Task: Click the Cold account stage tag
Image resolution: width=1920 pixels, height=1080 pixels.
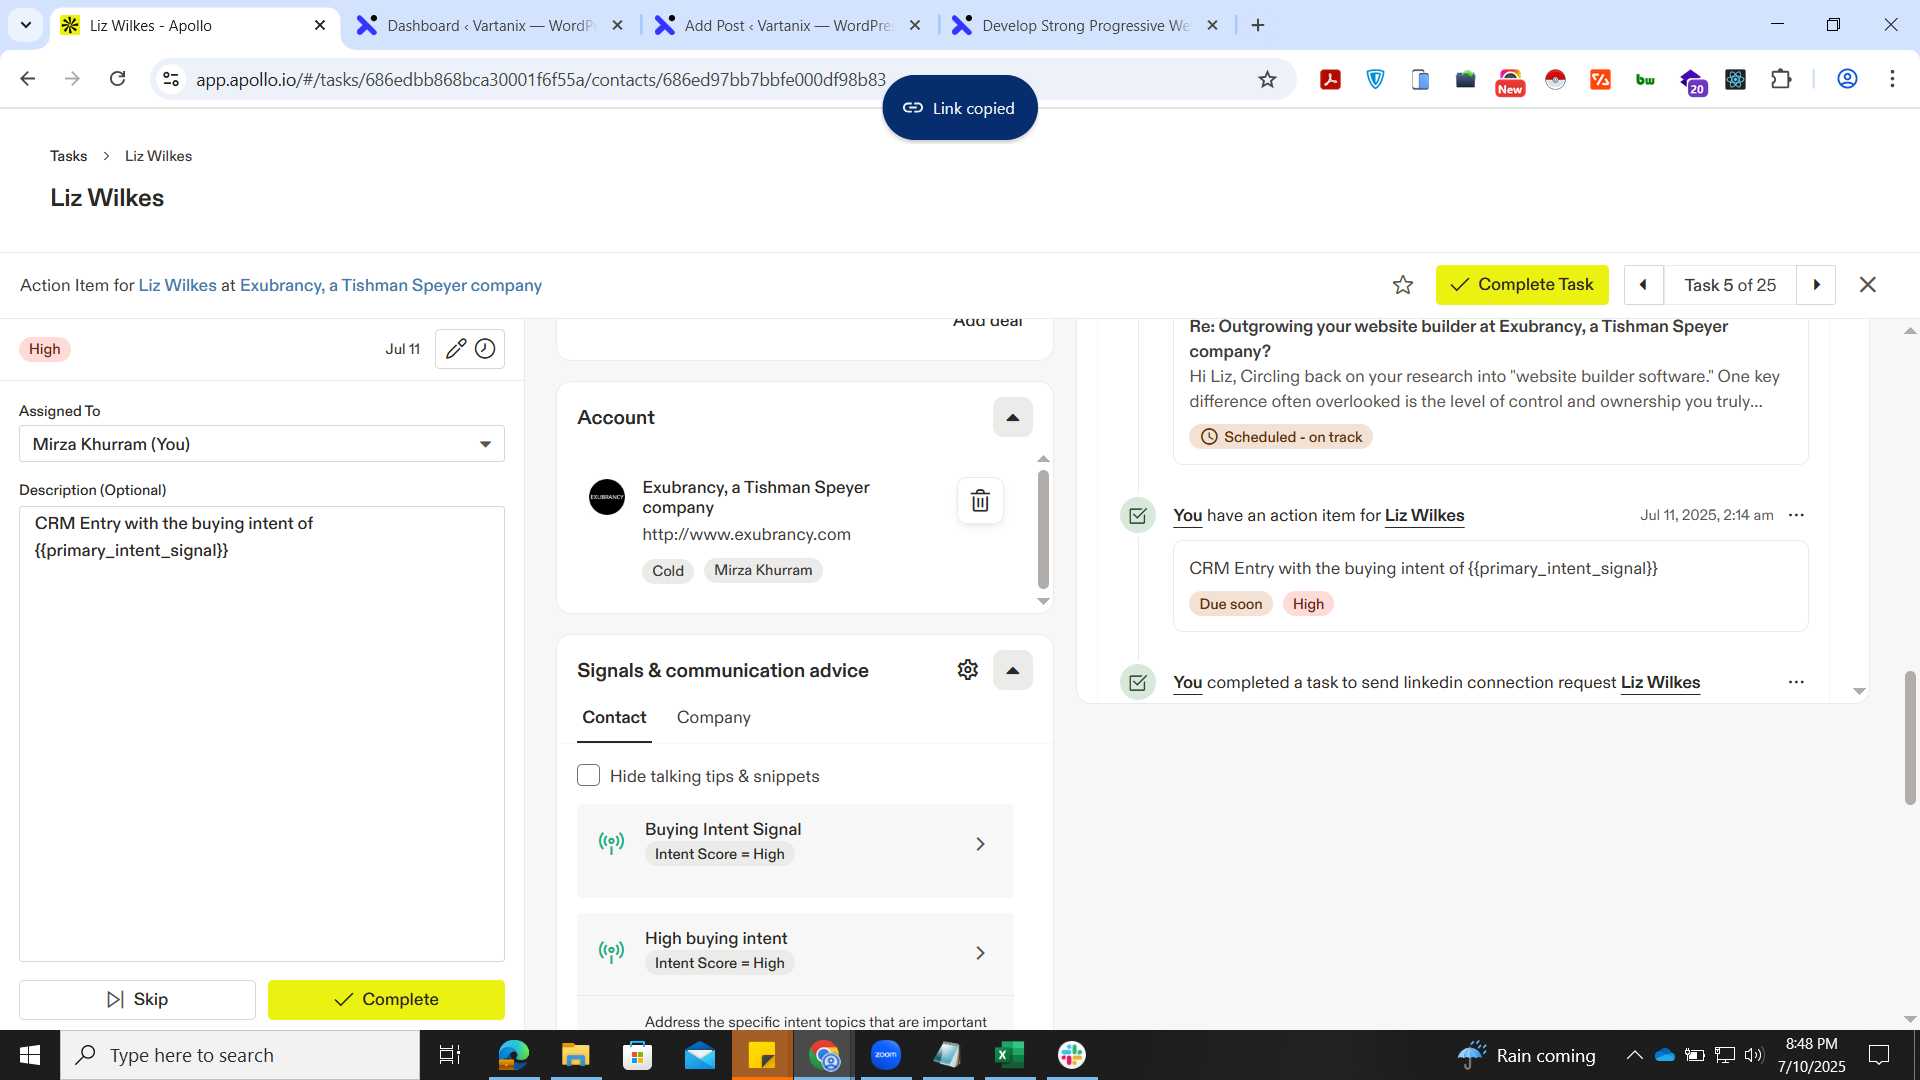Action: click(x=668, y=571)
